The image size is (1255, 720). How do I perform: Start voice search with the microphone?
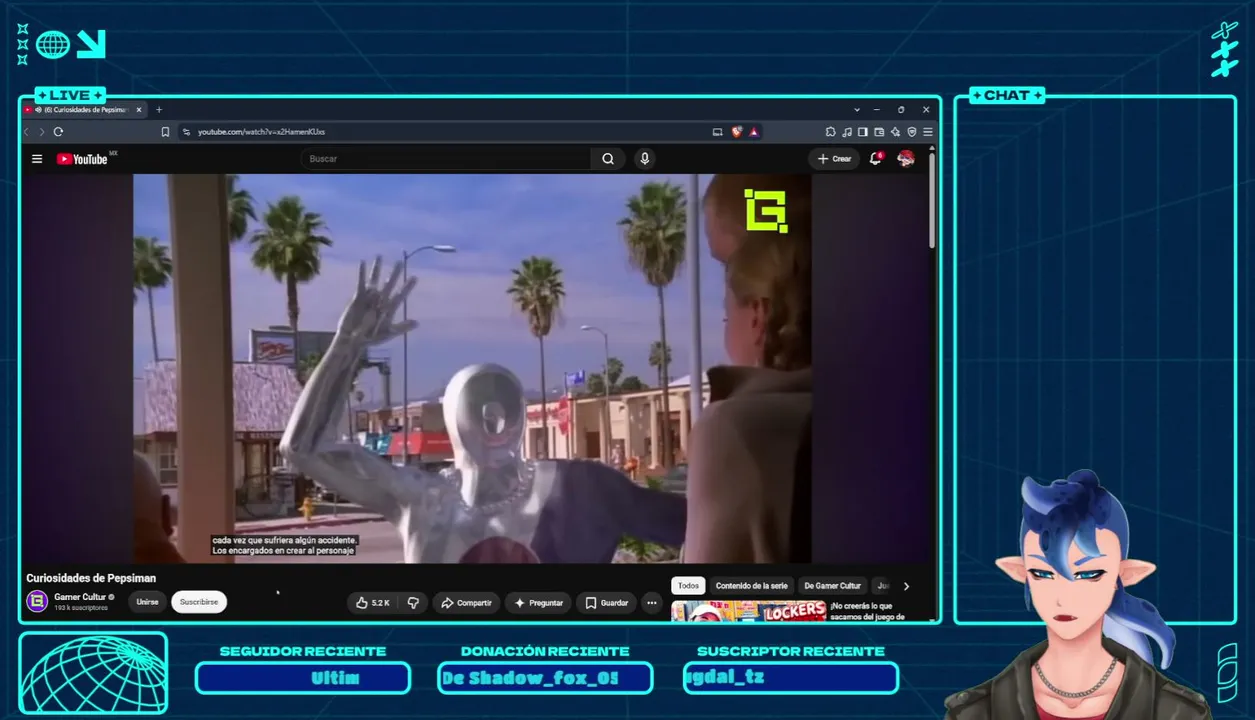(x=645, y=159)
